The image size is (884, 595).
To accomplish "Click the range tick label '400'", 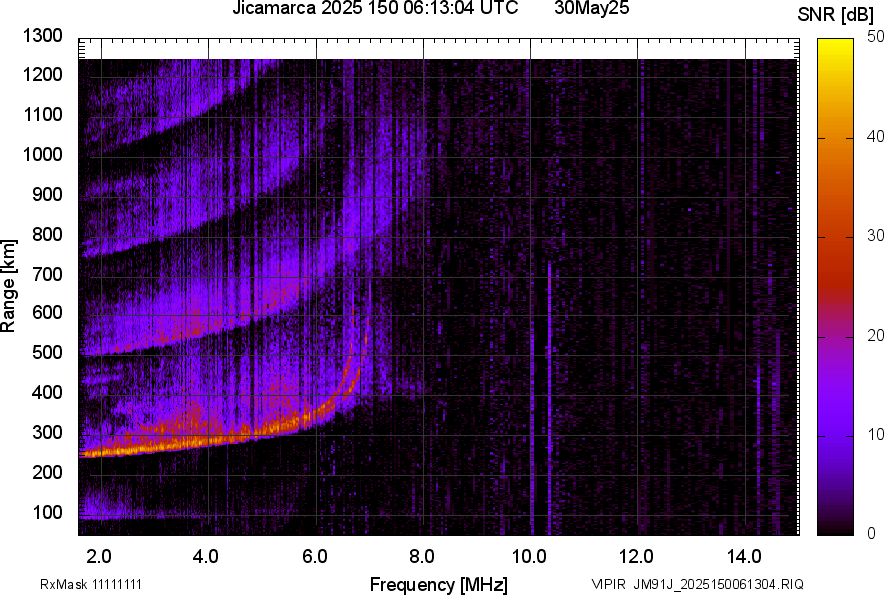I will (x=47, y=391).
